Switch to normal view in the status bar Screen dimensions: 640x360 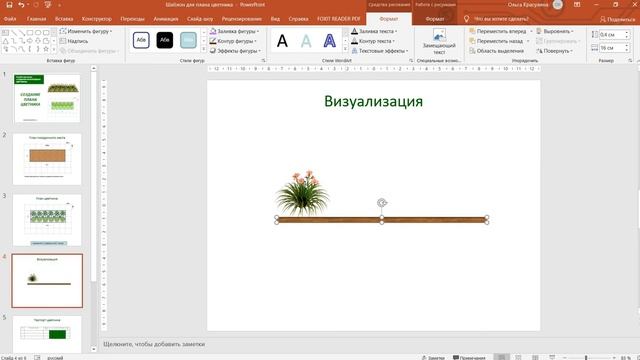click(x=502, y=358)
